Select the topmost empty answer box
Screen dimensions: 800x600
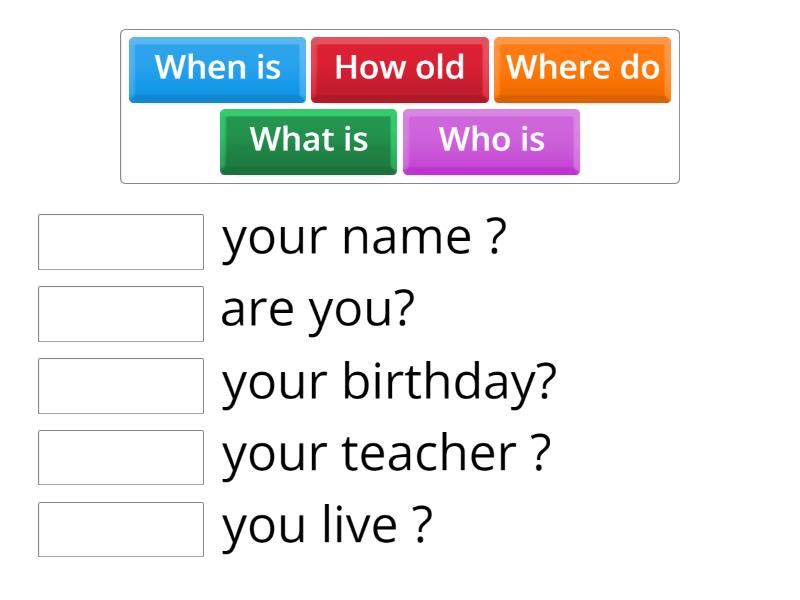(121, 242)
